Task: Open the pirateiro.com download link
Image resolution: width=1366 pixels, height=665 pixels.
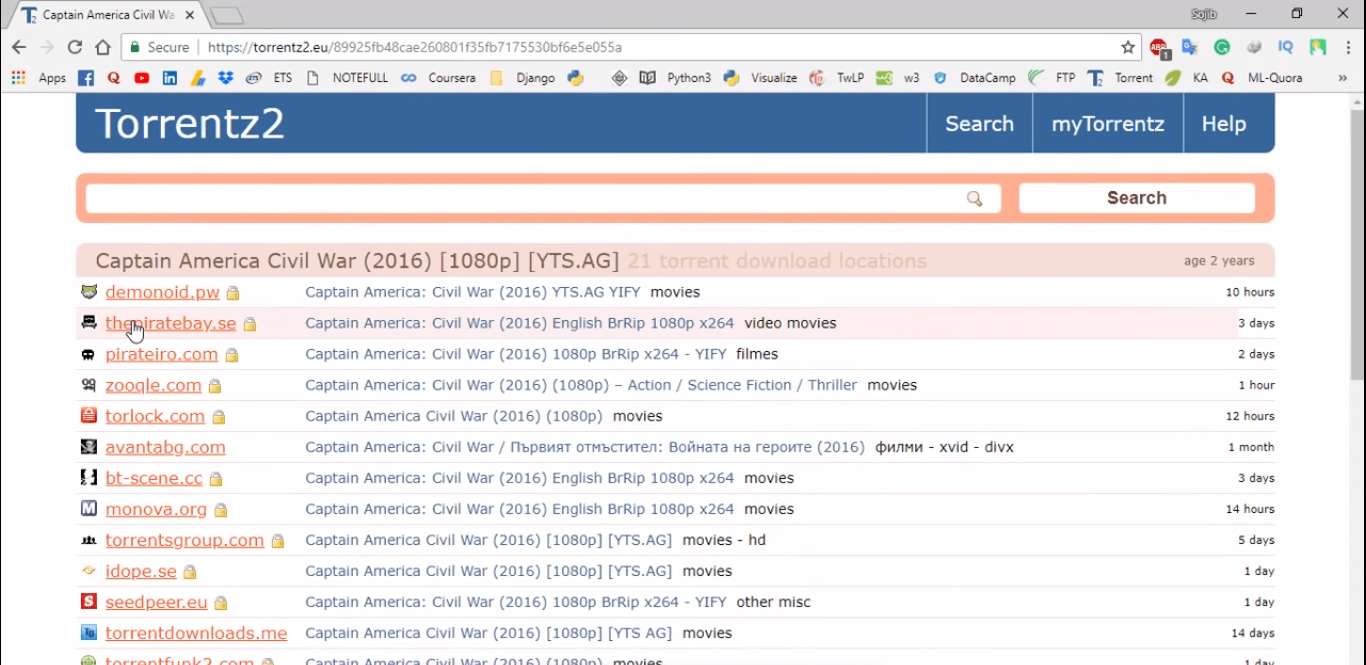Action: [161, 354]
